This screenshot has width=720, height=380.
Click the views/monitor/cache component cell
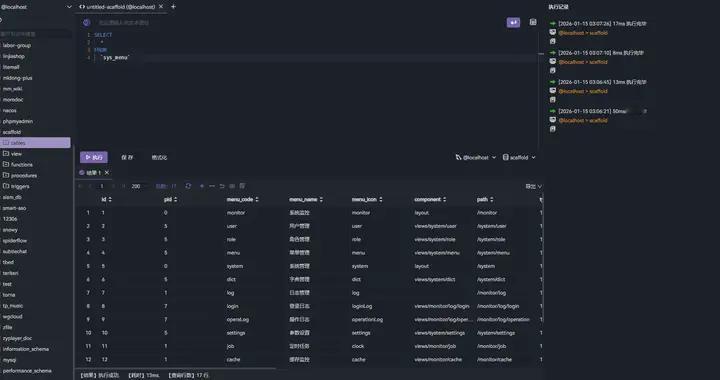[x=438, y=359]
